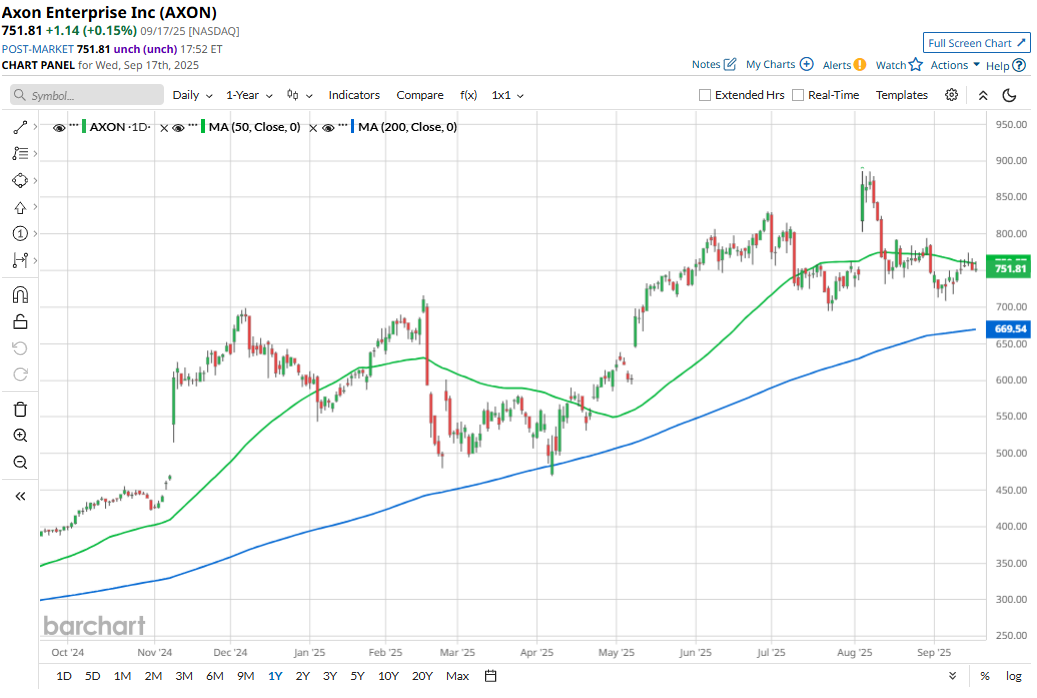Click the redo arrow icon
1037x698 pixels.
(20, 374)
